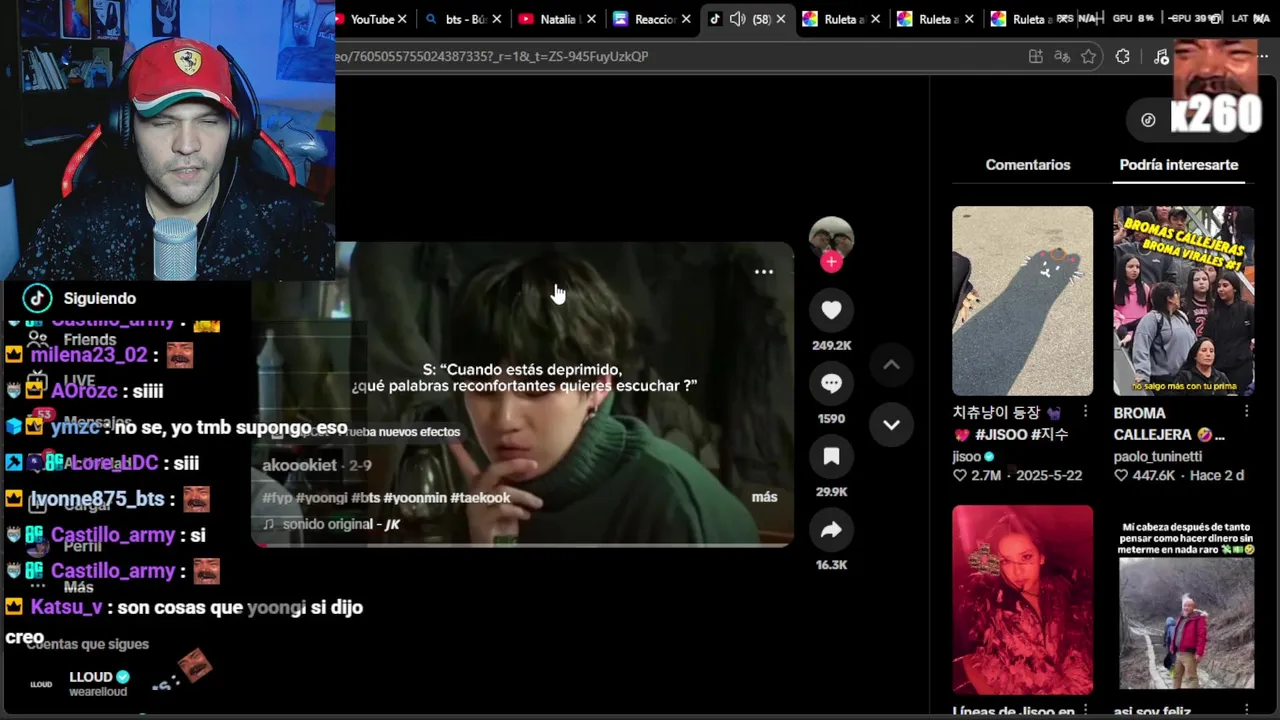Play the main video in the player

point(522,393)
